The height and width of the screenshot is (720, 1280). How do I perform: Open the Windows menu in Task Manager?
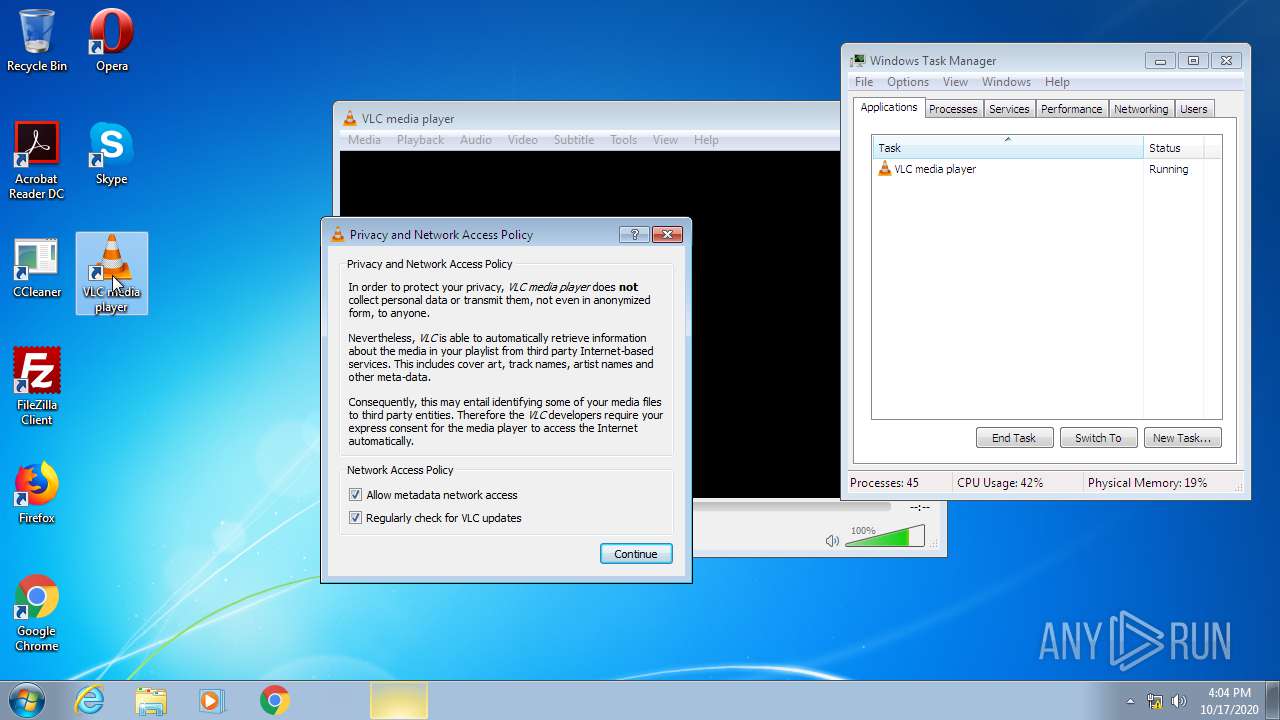click(1006, 82)
